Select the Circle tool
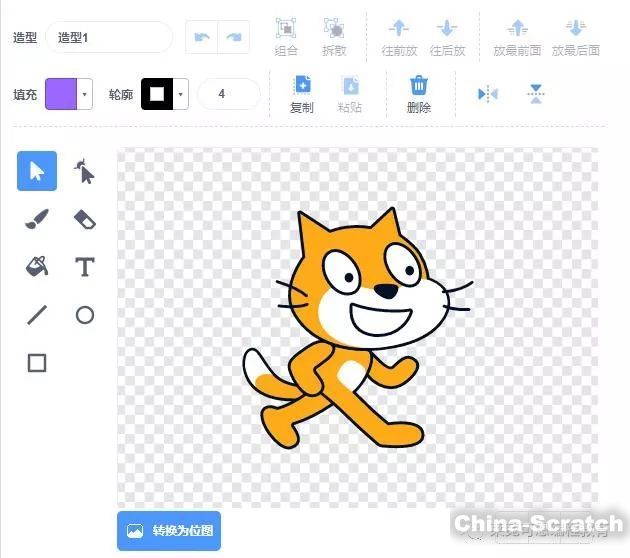Screen dimensions: 630x558 (85, 315)
